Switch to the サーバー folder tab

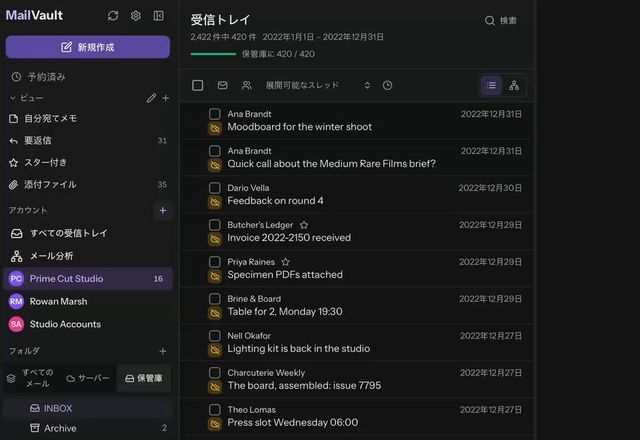pyautogui.click(x=88, y=378)
